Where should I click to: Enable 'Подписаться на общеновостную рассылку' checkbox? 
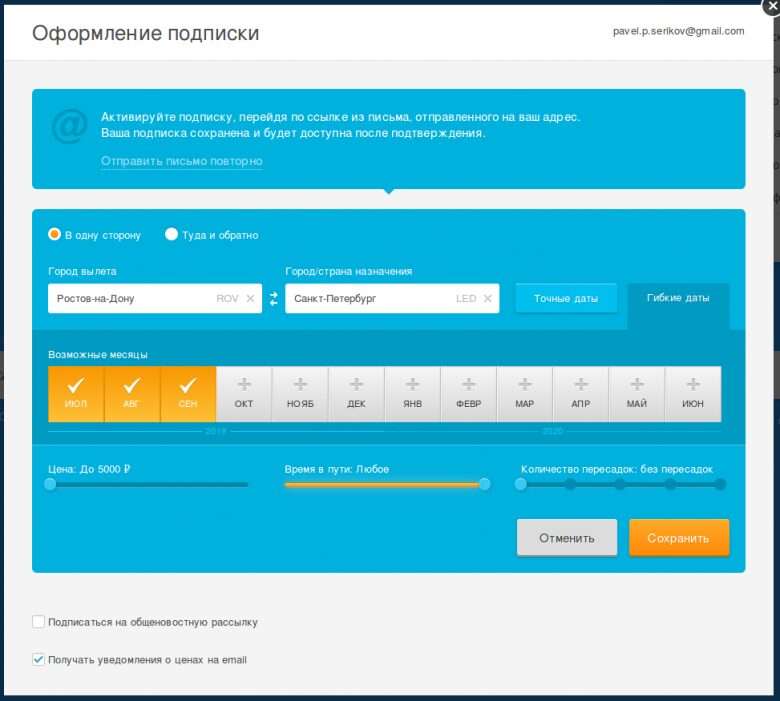coord(39,622)
